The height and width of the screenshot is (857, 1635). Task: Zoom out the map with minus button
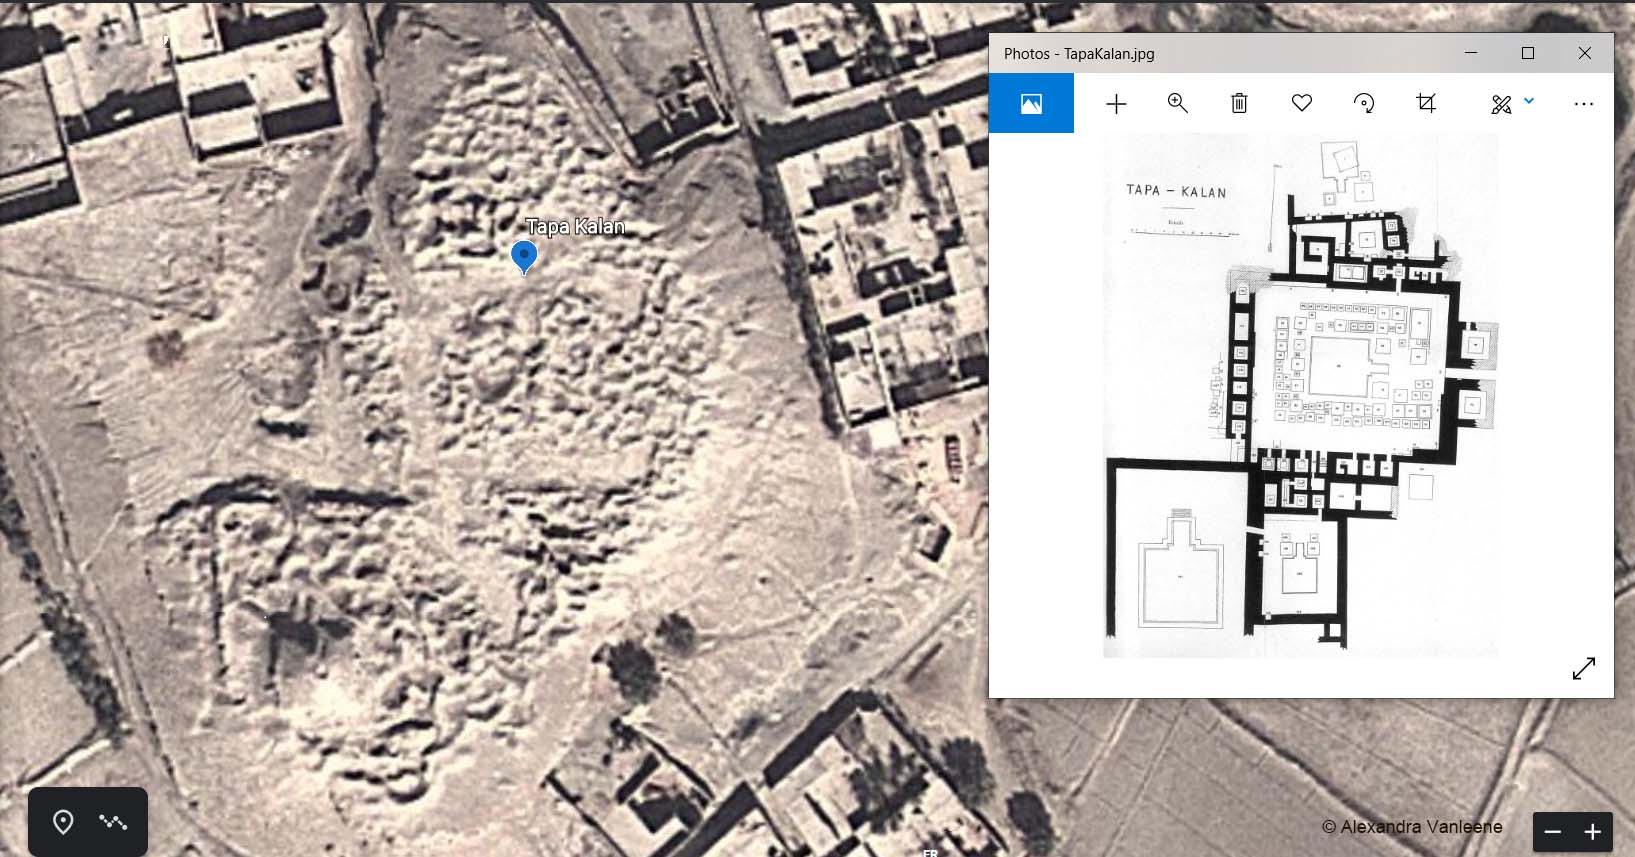(x=1553, y=832)
